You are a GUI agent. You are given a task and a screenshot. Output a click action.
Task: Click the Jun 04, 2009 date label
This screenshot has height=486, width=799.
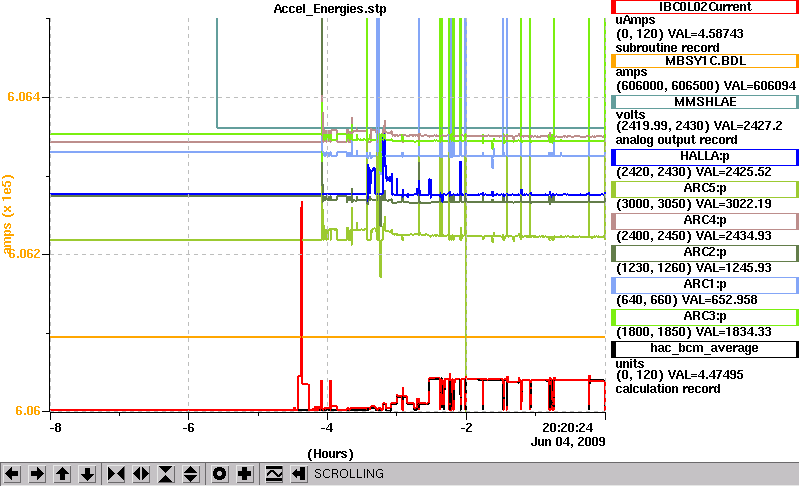point(568,442)
